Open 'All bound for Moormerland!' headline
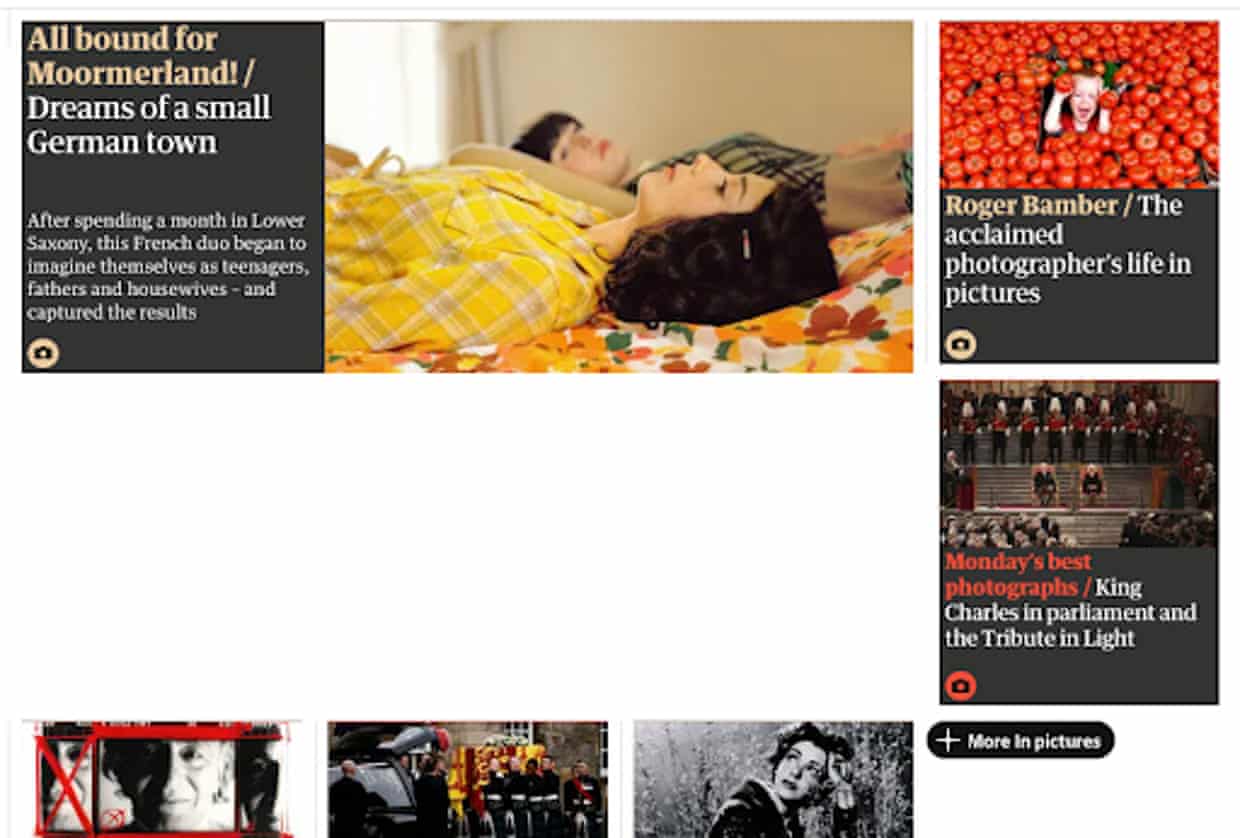 [138, 56]
